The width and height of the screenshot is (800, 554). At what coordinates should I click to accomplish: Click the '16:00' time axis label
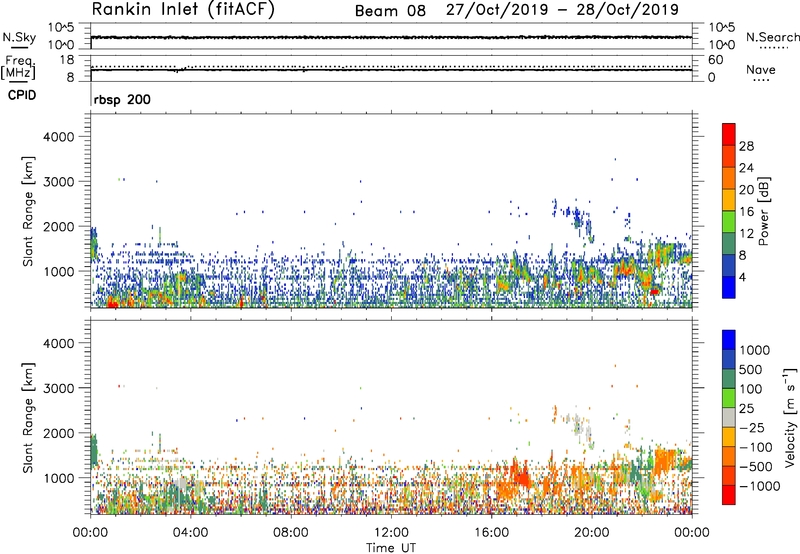pyautogui.click(x=491, y=533)
